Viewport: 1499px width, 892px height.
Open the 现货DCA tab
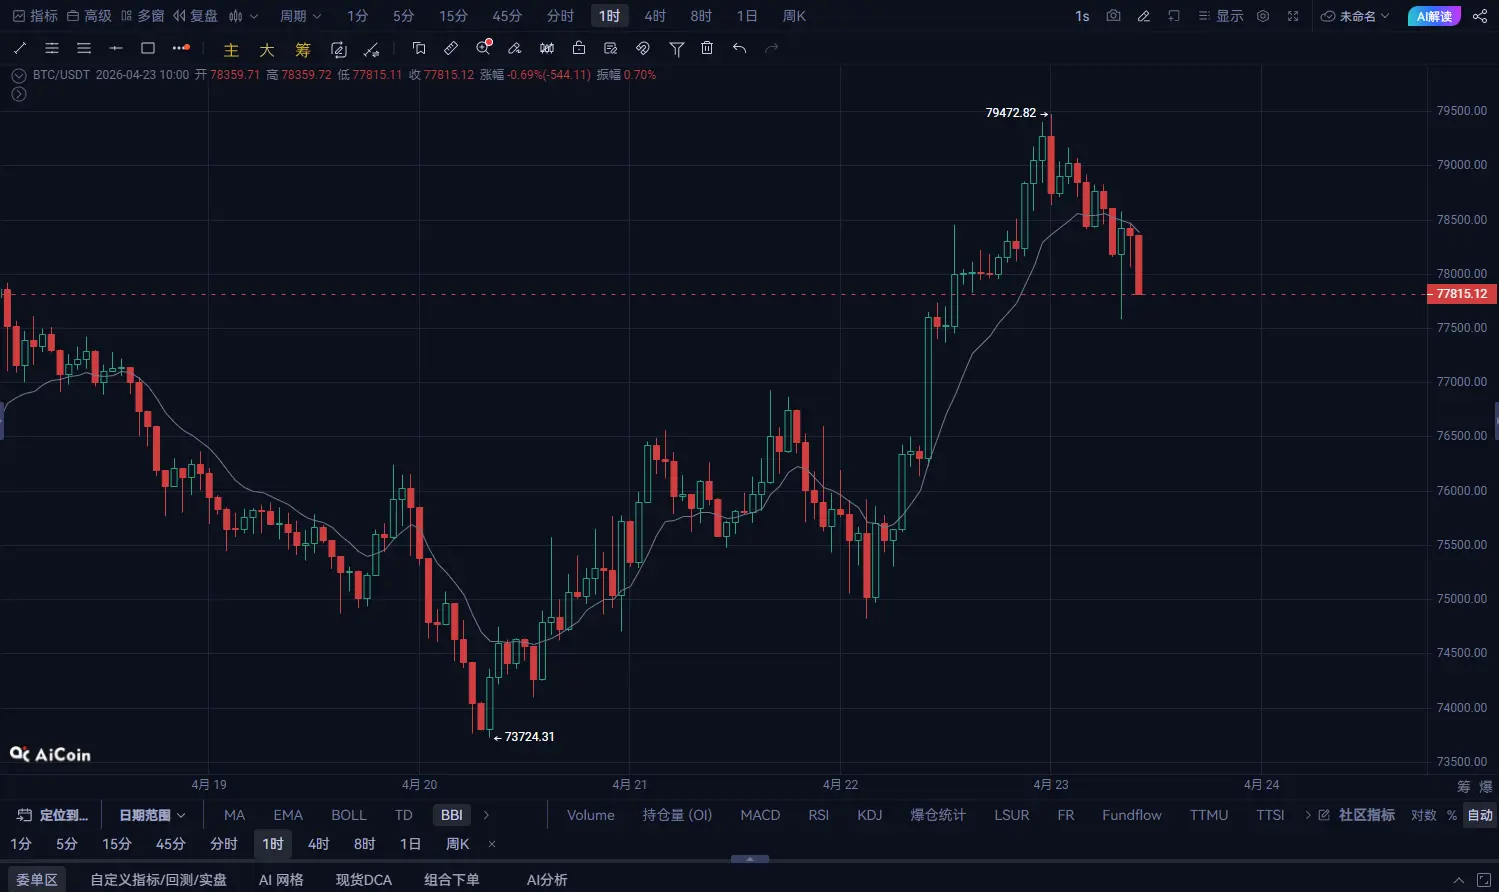click(364, 880)
